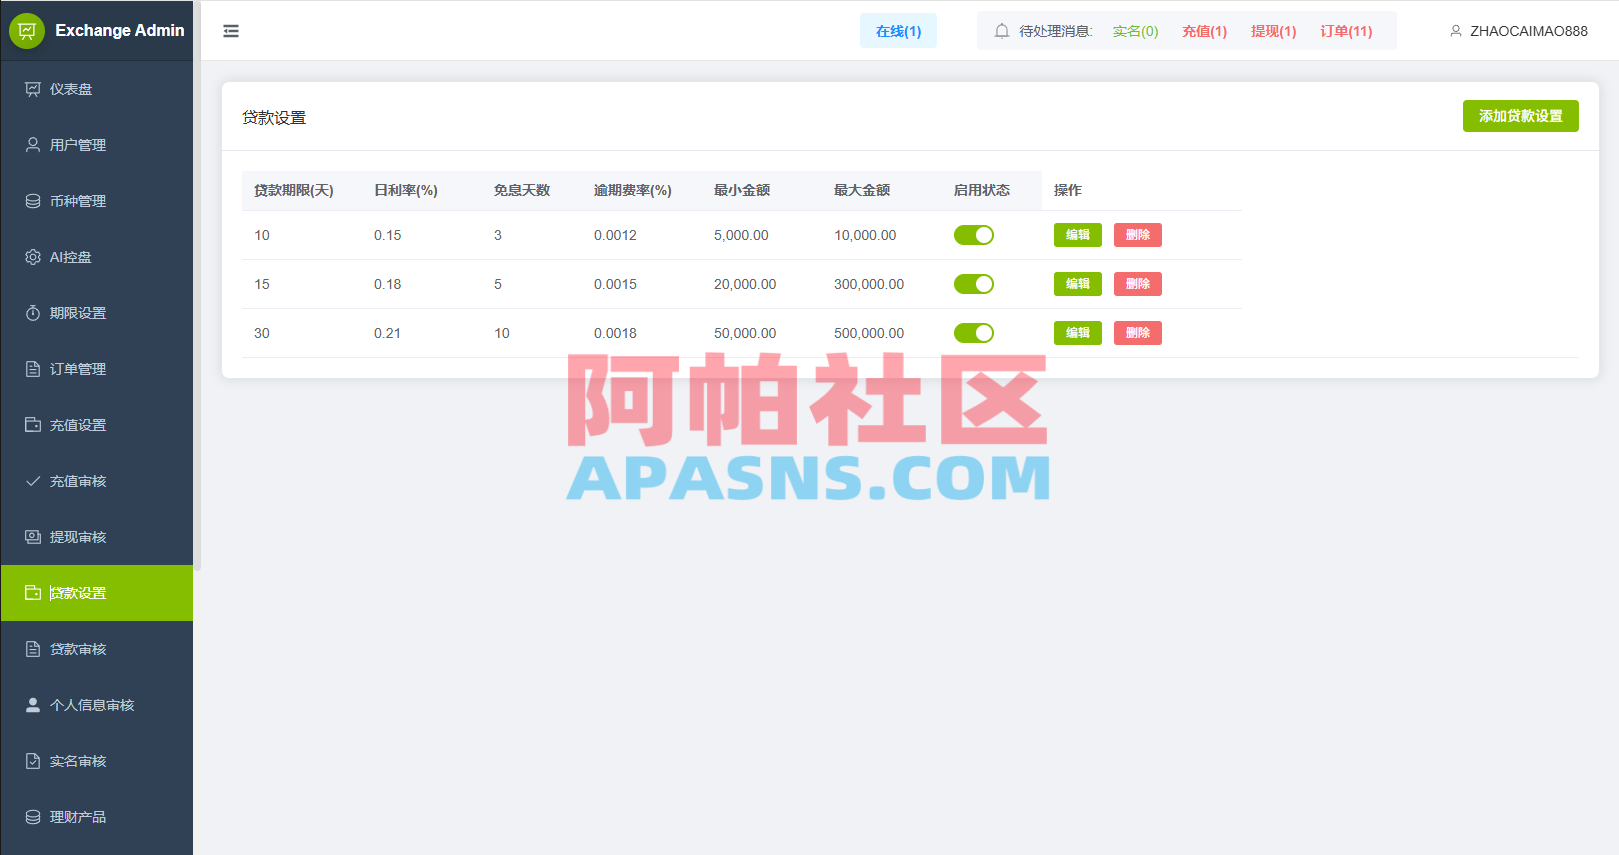Toggle enable status for 15-day loan
The width and height of the screenshot is (1619, 855).
tap(974, 284)
